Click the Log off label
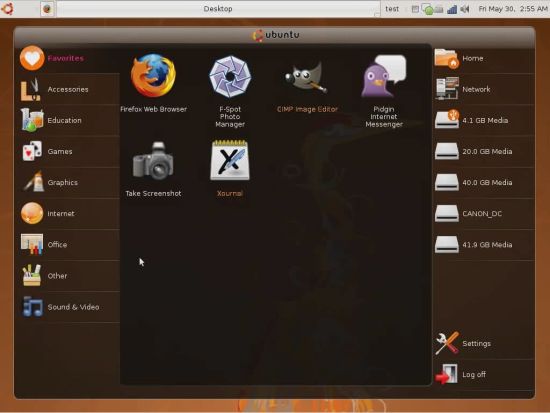The width and height of the screenshot is (550, 413). (x=474, y=374)
